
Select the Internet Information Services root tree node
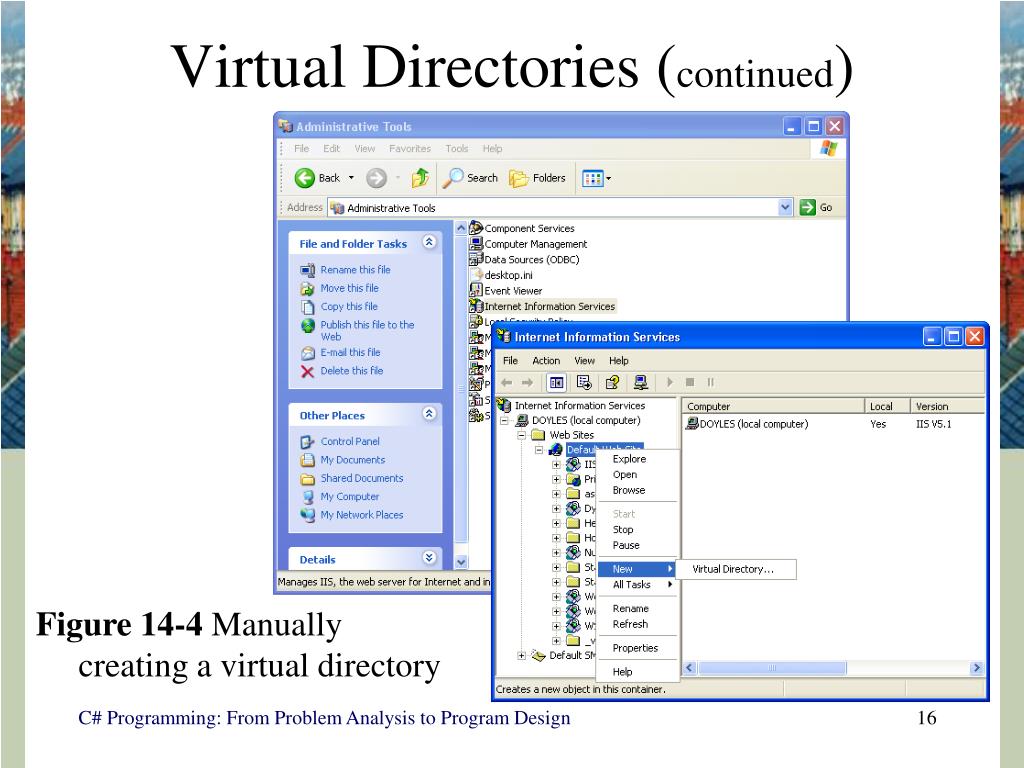click(x=571, y=406)
